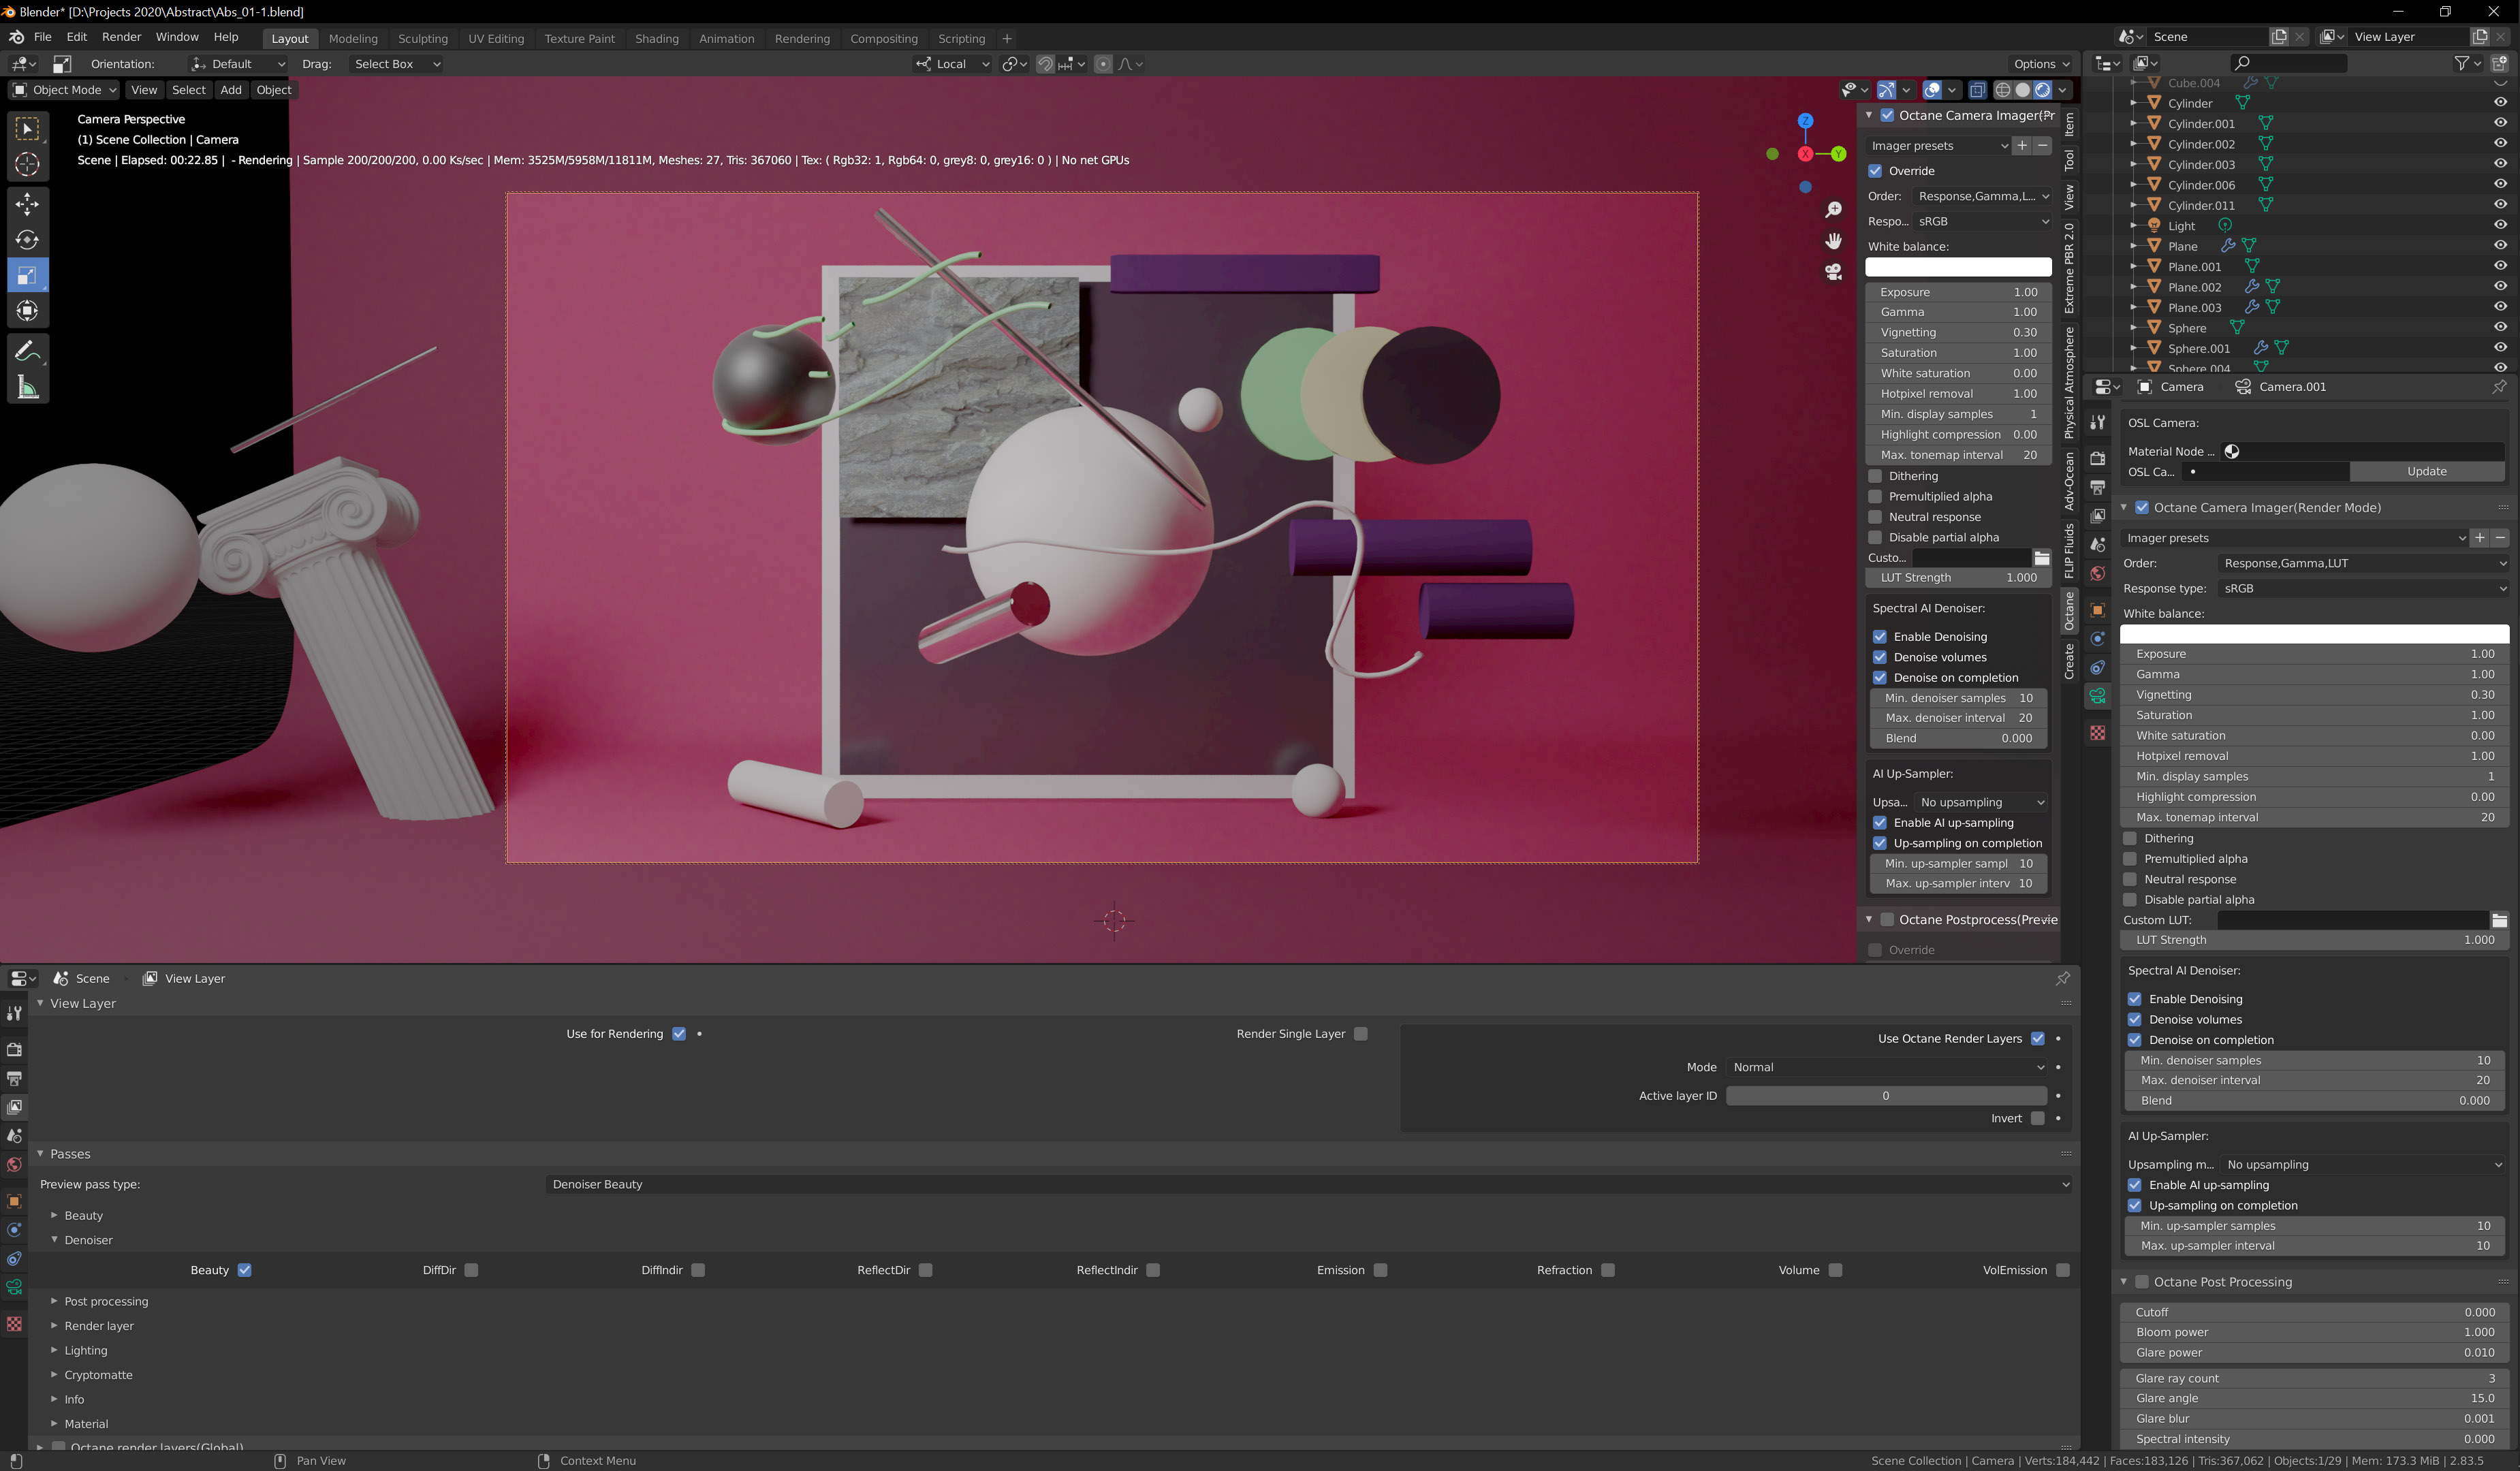Select the Rotate tool
Image resolution: width=2520 pixels, height=1471 pixels.
(x=27, y=240)
